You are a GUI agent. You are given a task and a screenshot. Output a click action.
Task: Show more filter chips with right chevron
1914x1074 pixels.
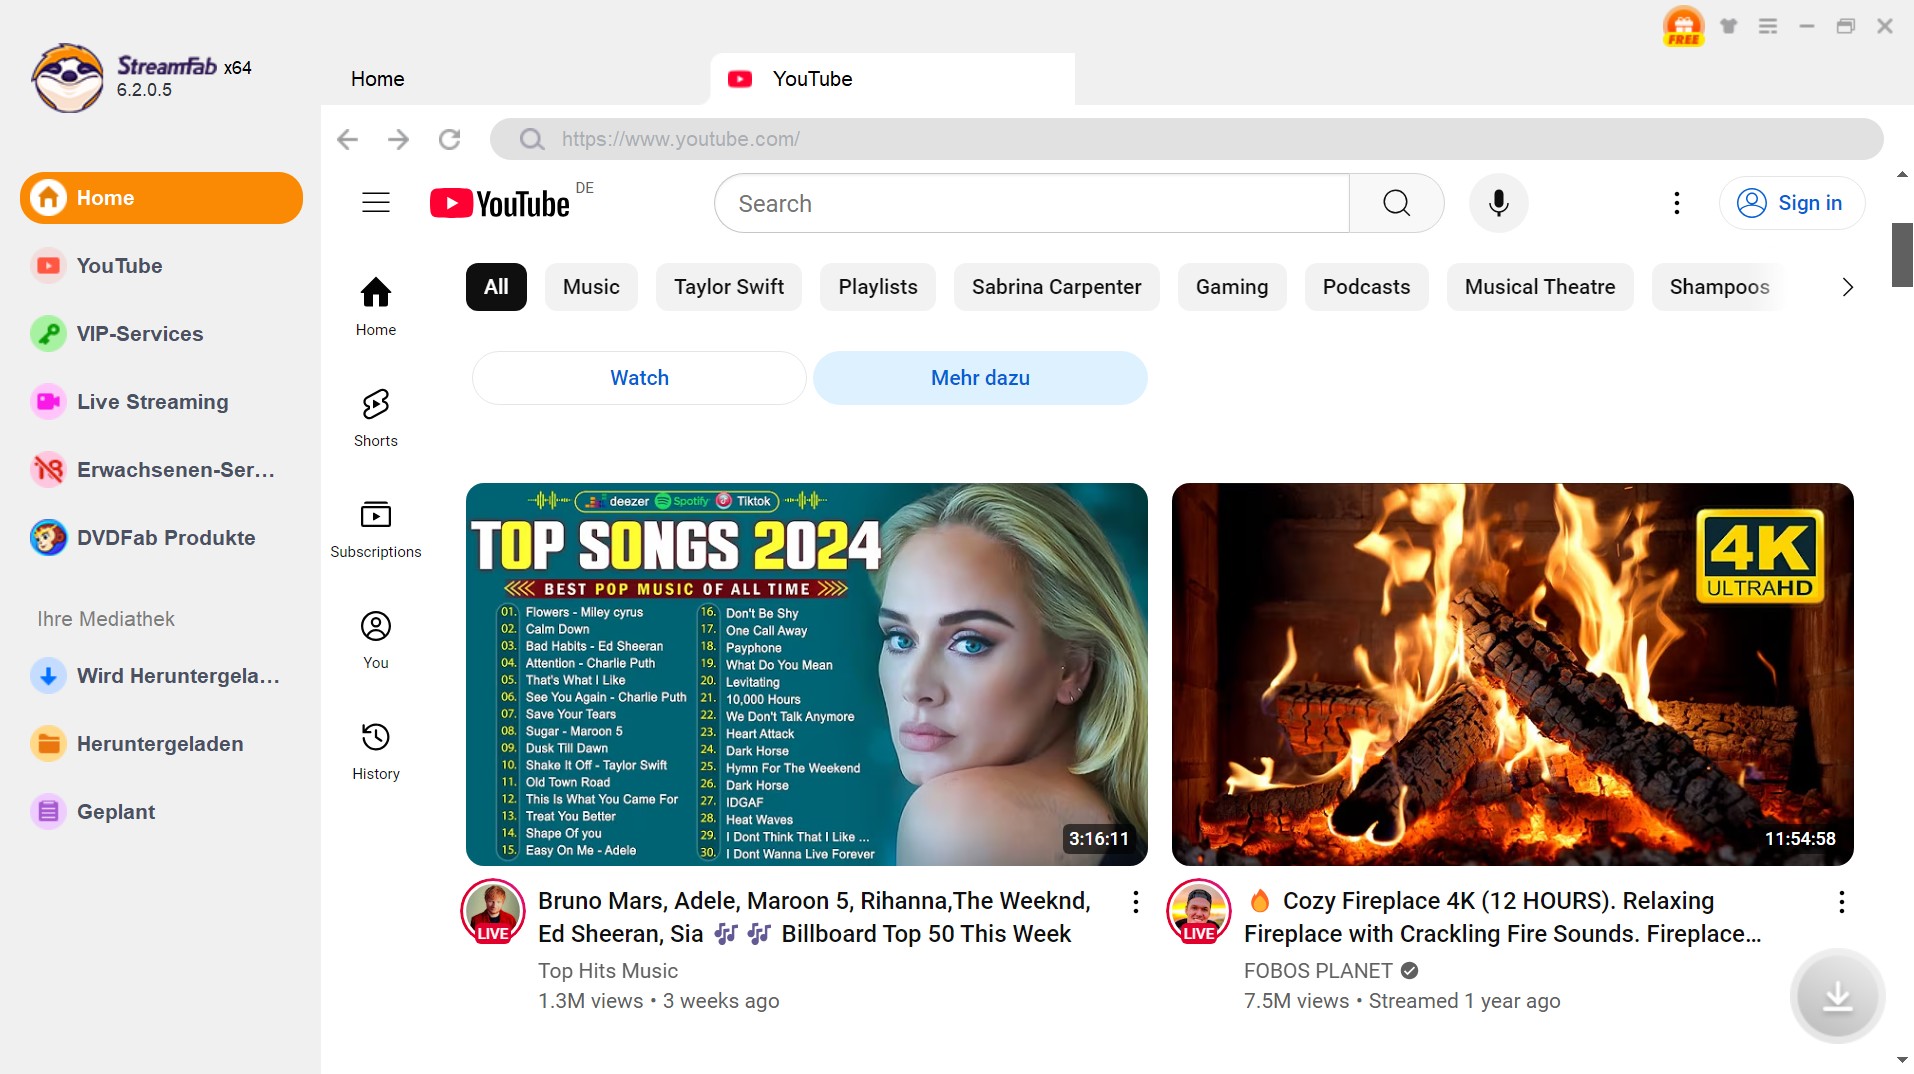1847,287
